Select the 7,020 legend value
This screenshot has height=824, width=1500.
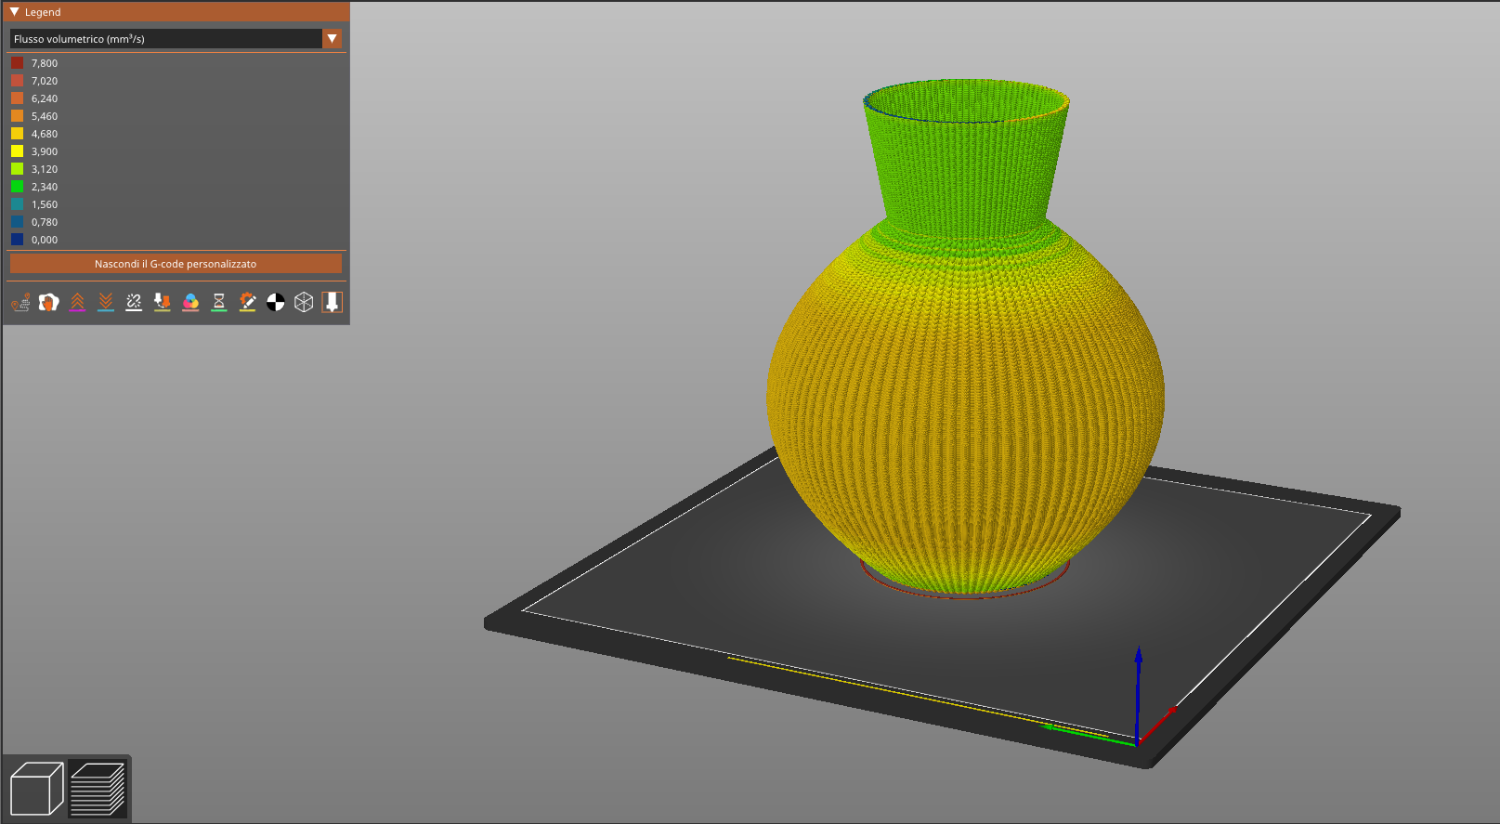click(44, 81)
